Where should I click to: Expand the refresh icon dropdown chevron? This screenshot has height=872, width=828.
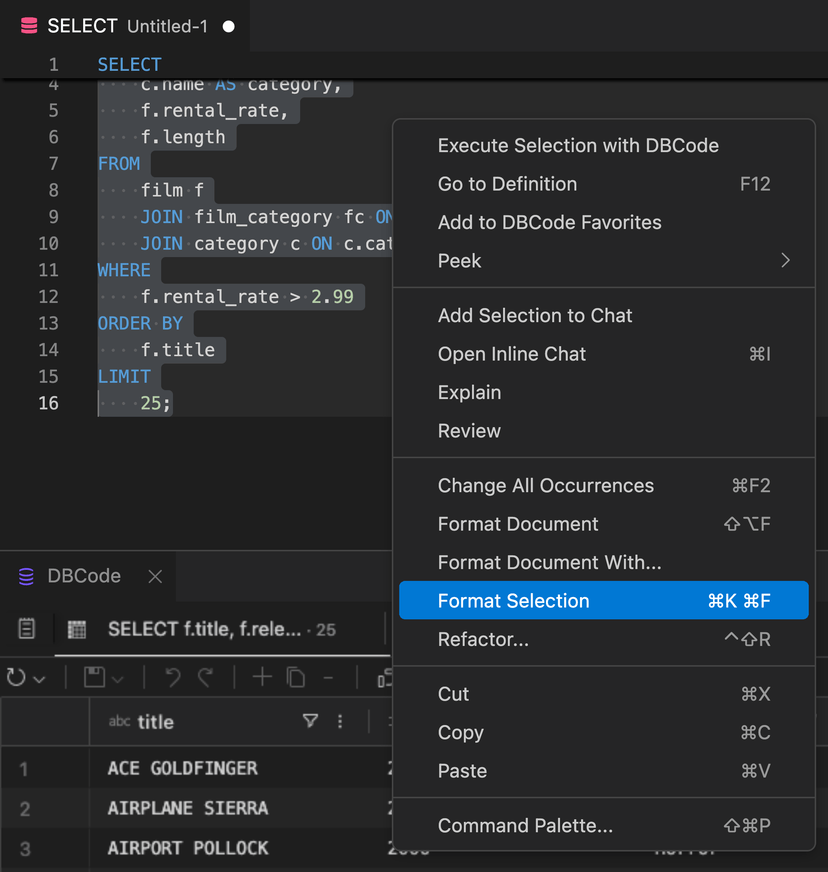coord(37,678)
